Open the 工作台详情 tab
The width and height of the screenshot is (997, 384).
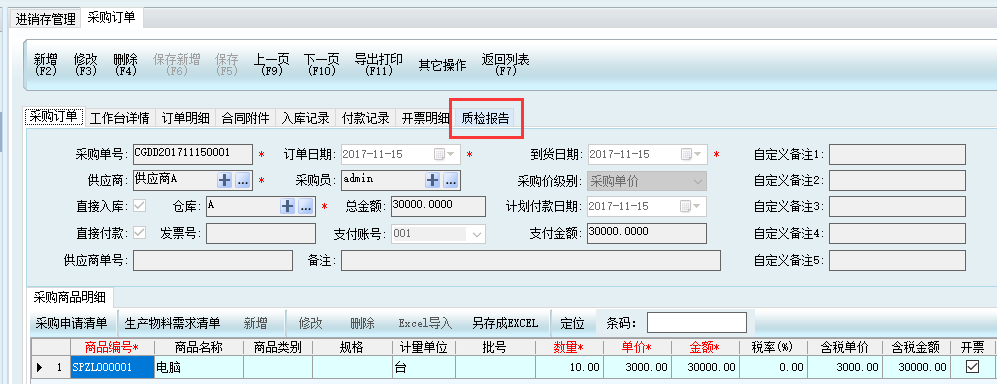point(120,118)
